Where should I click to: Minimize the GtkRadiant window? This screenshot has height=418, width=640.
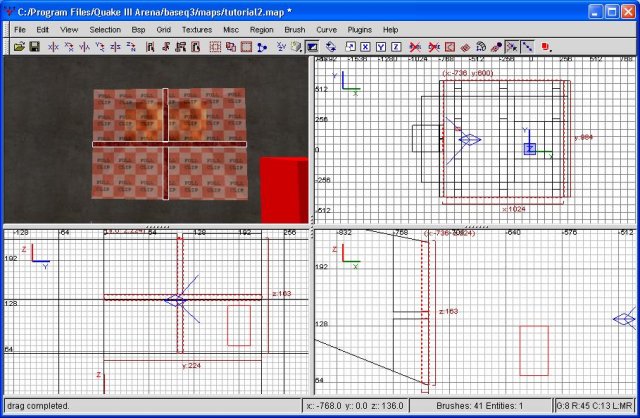click(596, 12)
